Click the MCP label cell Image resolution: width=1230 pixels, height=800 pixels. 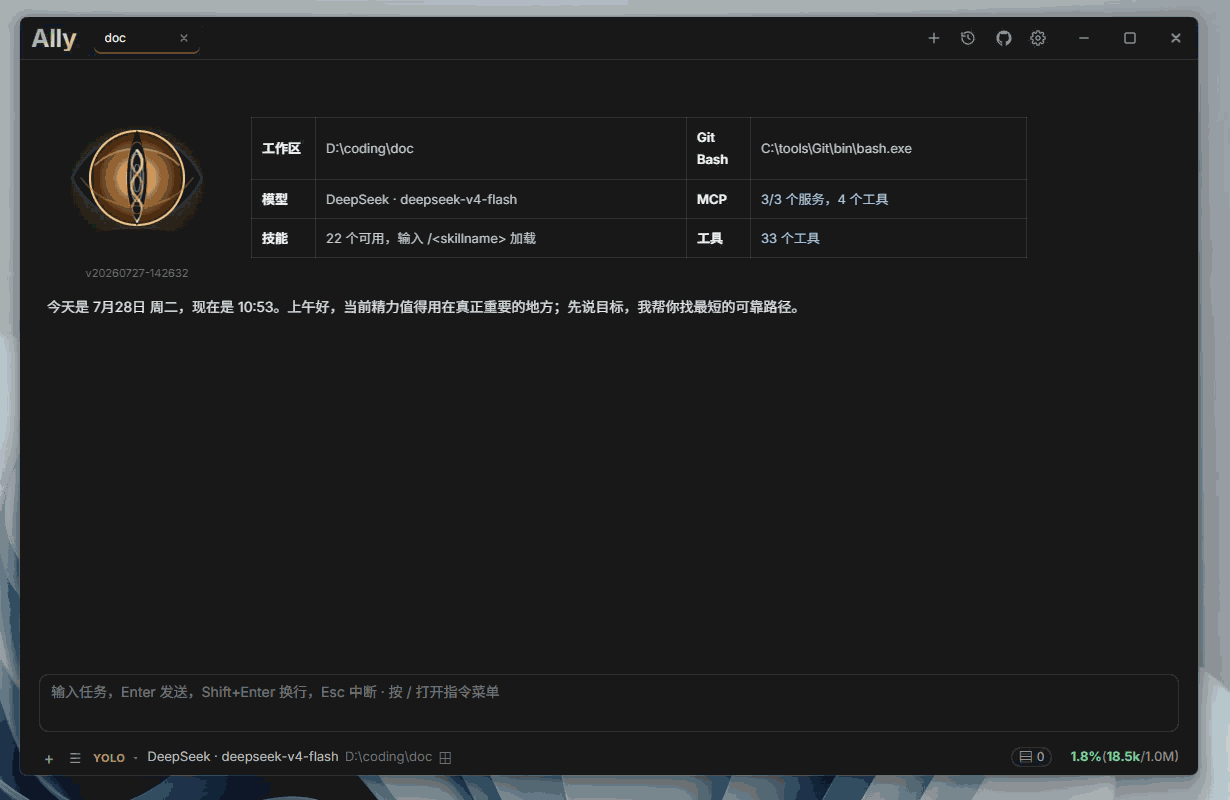click(718, 199)
